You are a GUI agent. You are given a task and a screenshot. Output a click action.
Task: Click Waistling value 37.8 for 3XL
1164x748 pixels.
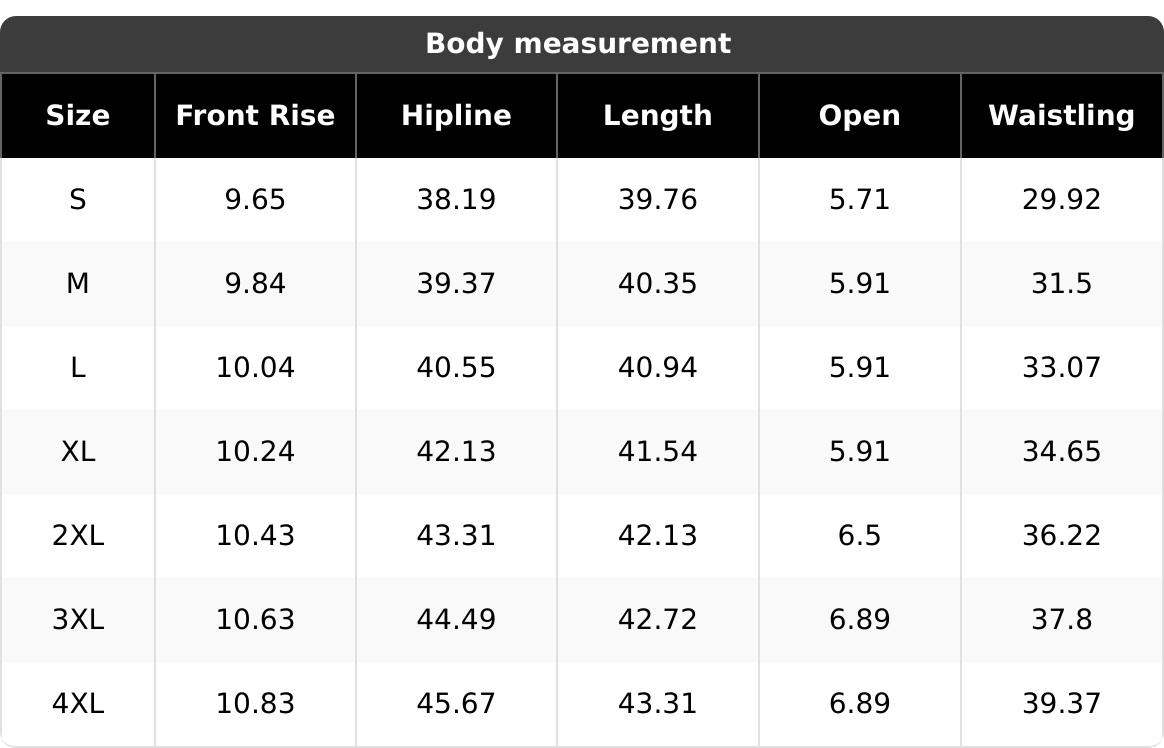pyautogui.click(x=1061, y=620)
